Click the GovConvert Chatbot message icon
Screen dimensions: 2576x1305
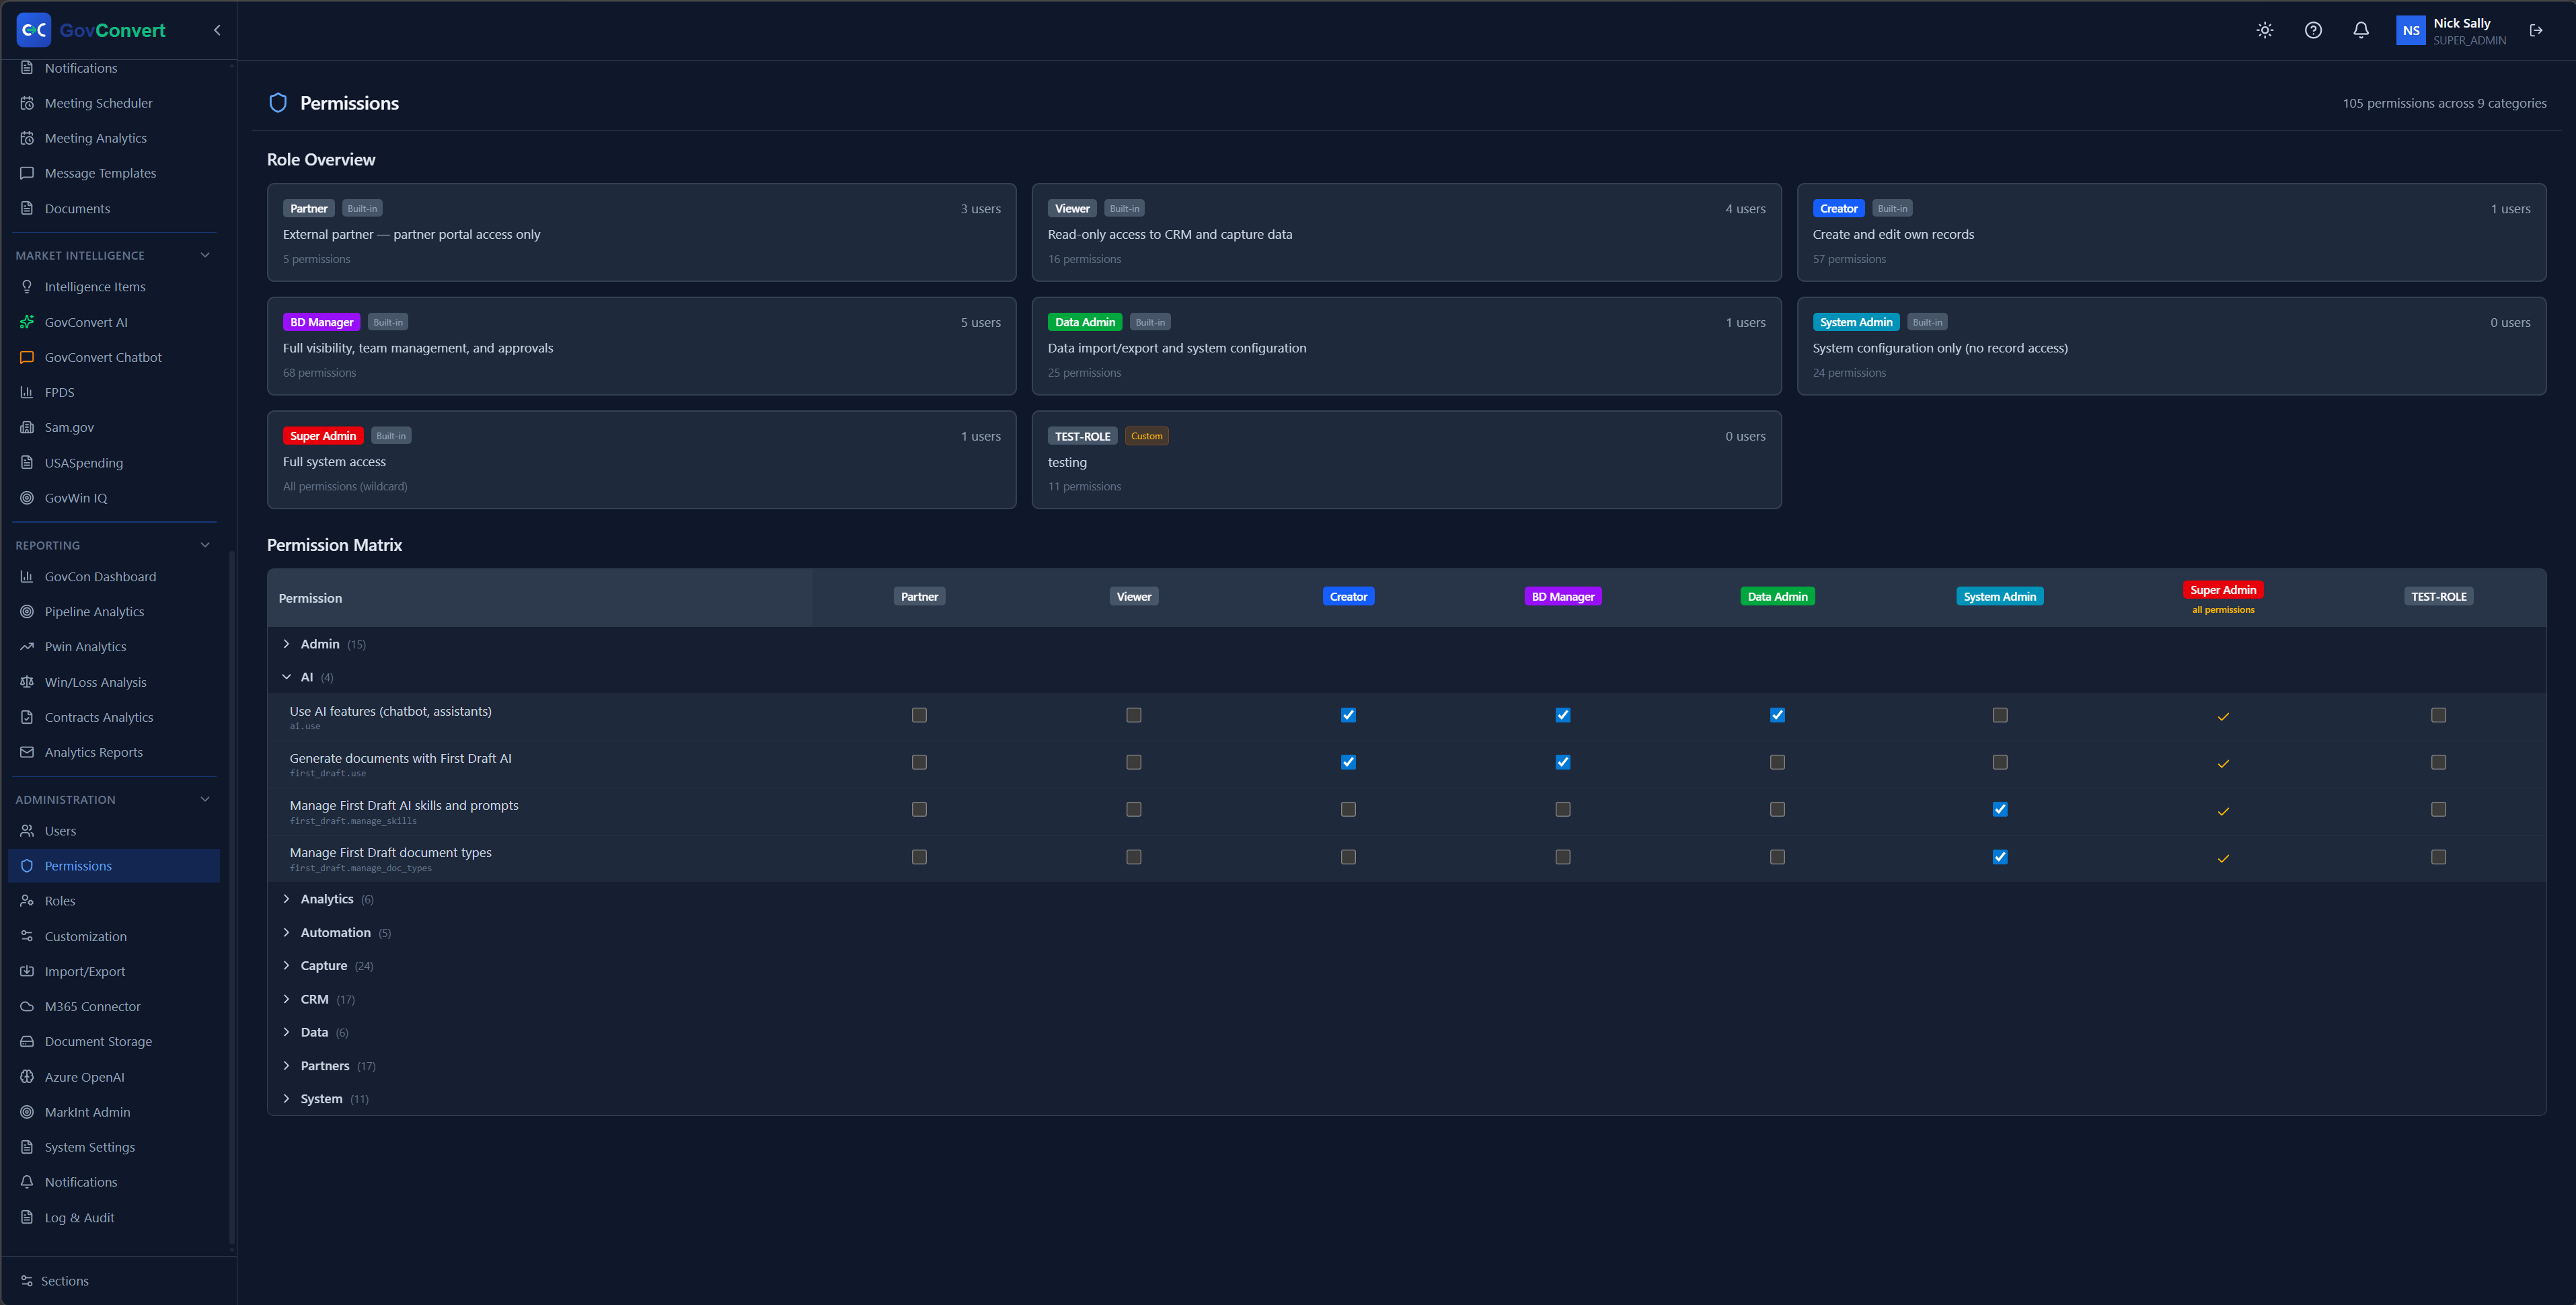click(27, 357)
